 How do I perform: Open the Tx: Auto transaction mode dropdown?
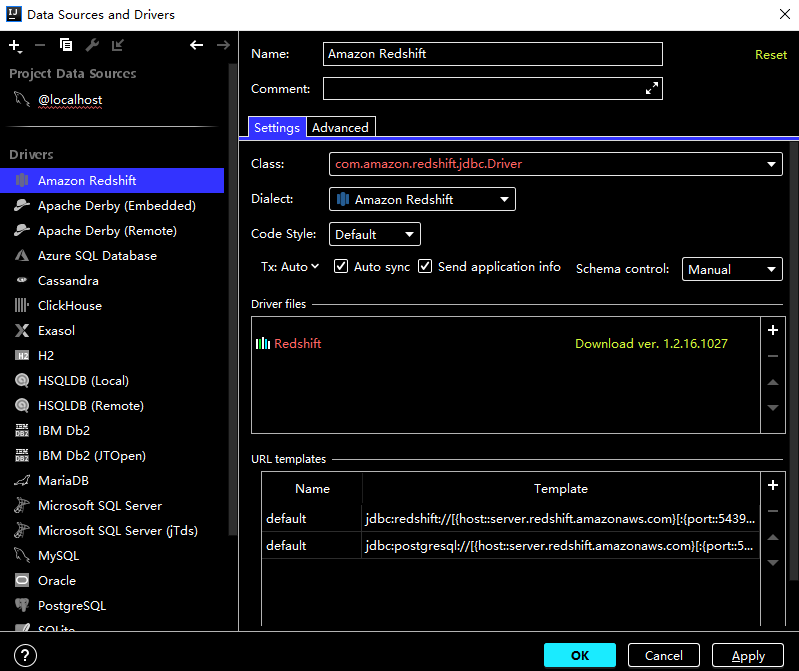click(290, 266)
